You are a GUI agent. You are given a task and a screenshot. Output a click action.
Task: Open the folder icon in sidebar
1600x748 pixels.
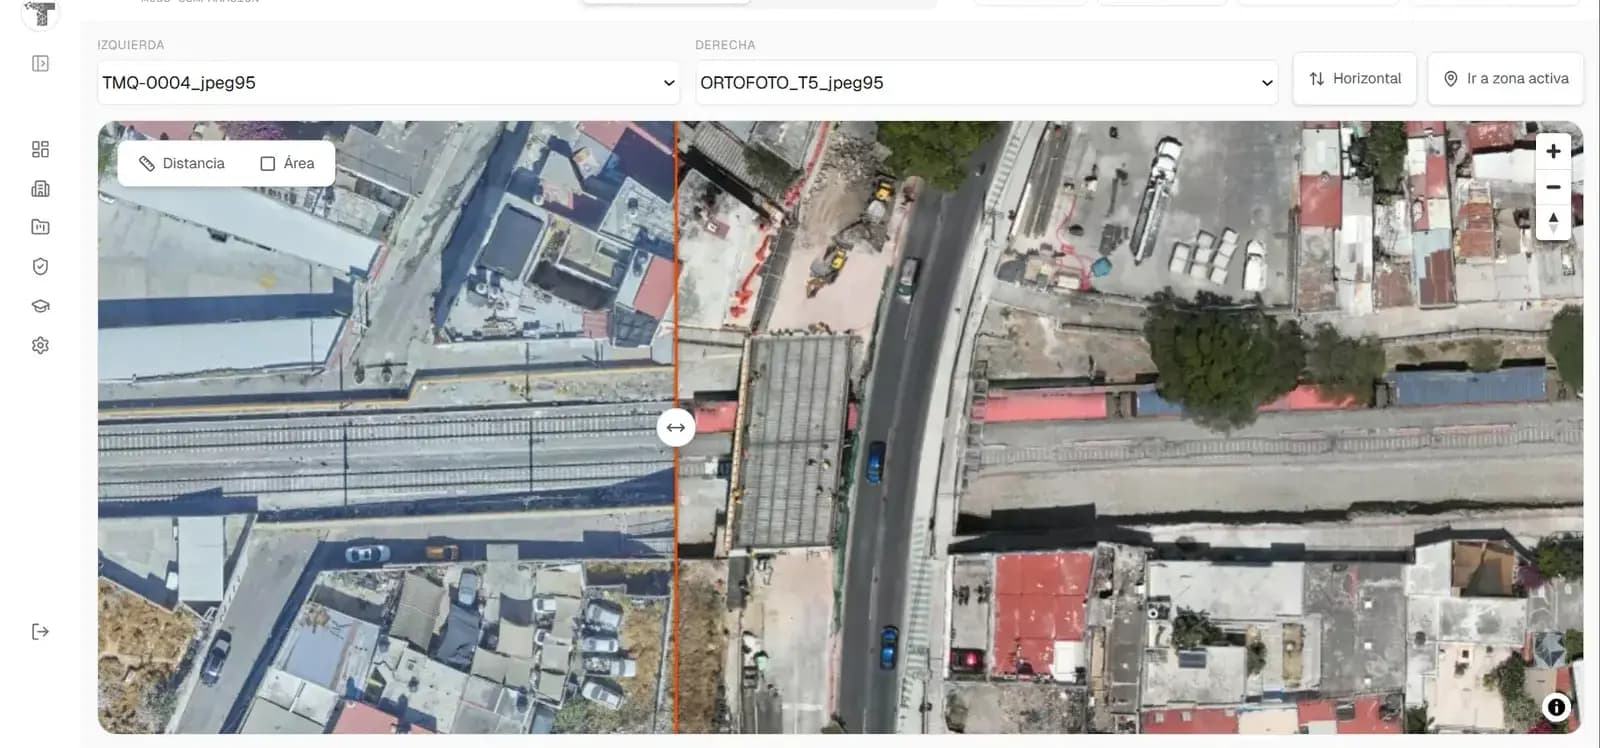[40, 227]
